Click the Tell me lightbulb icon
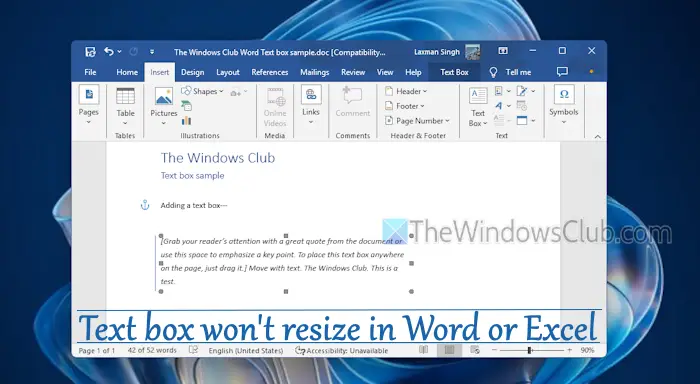Image resolution: width=700 pixels, height=384 pixels. [493, 72]
